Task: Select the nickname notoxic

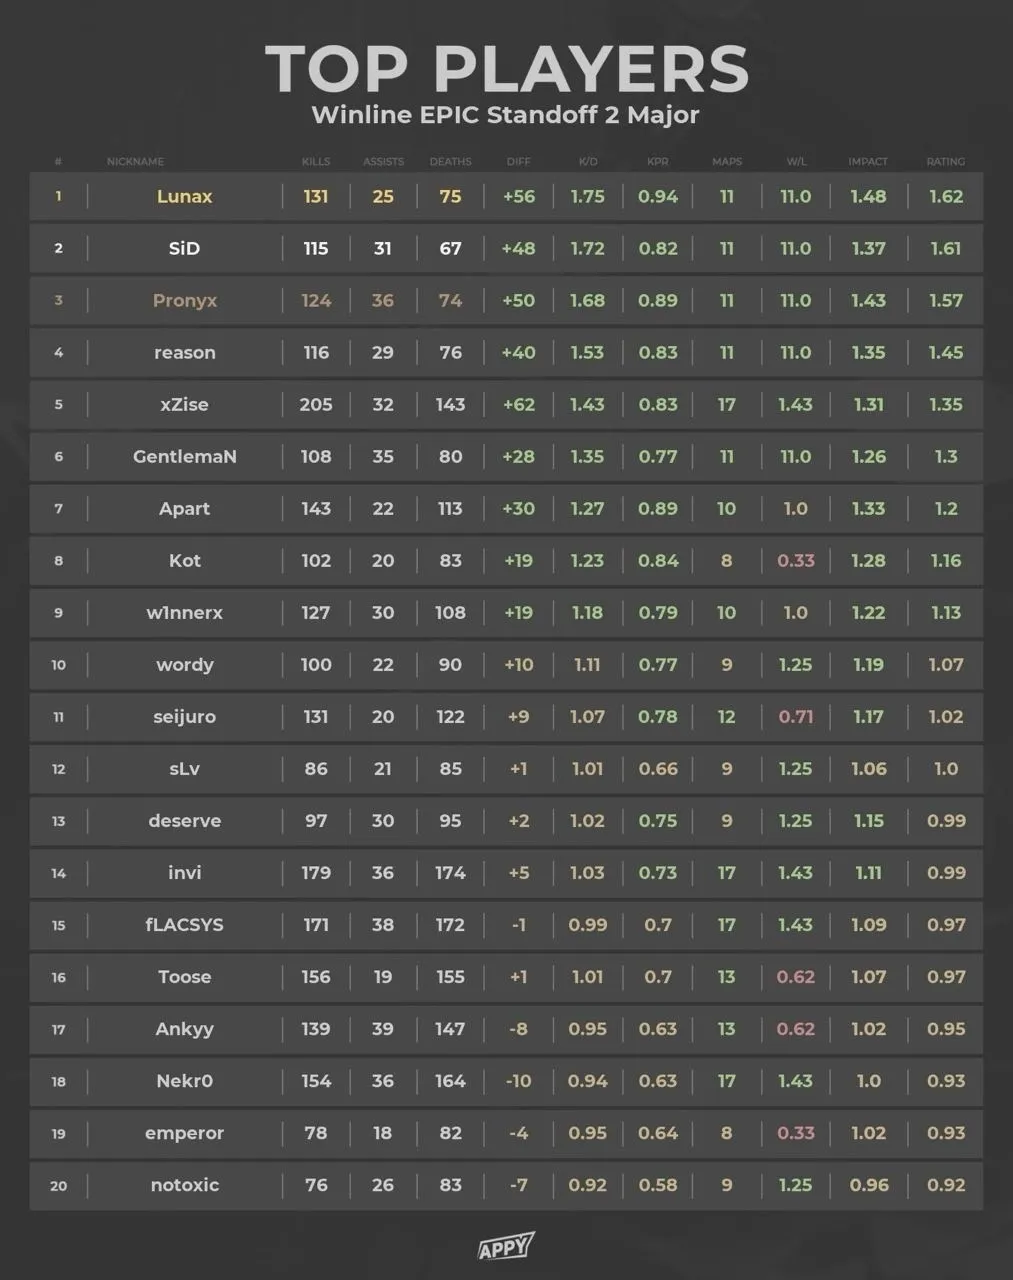Action: (x=185, y=1185)
